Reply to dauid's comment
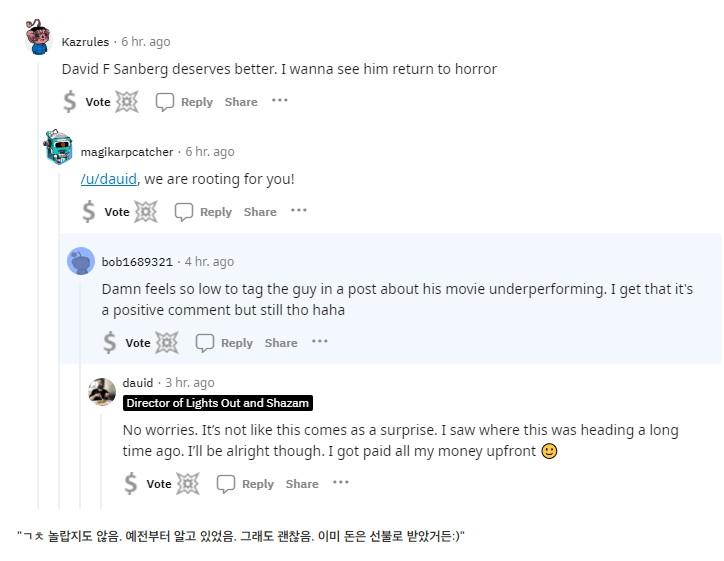 [x=245, y=484]
